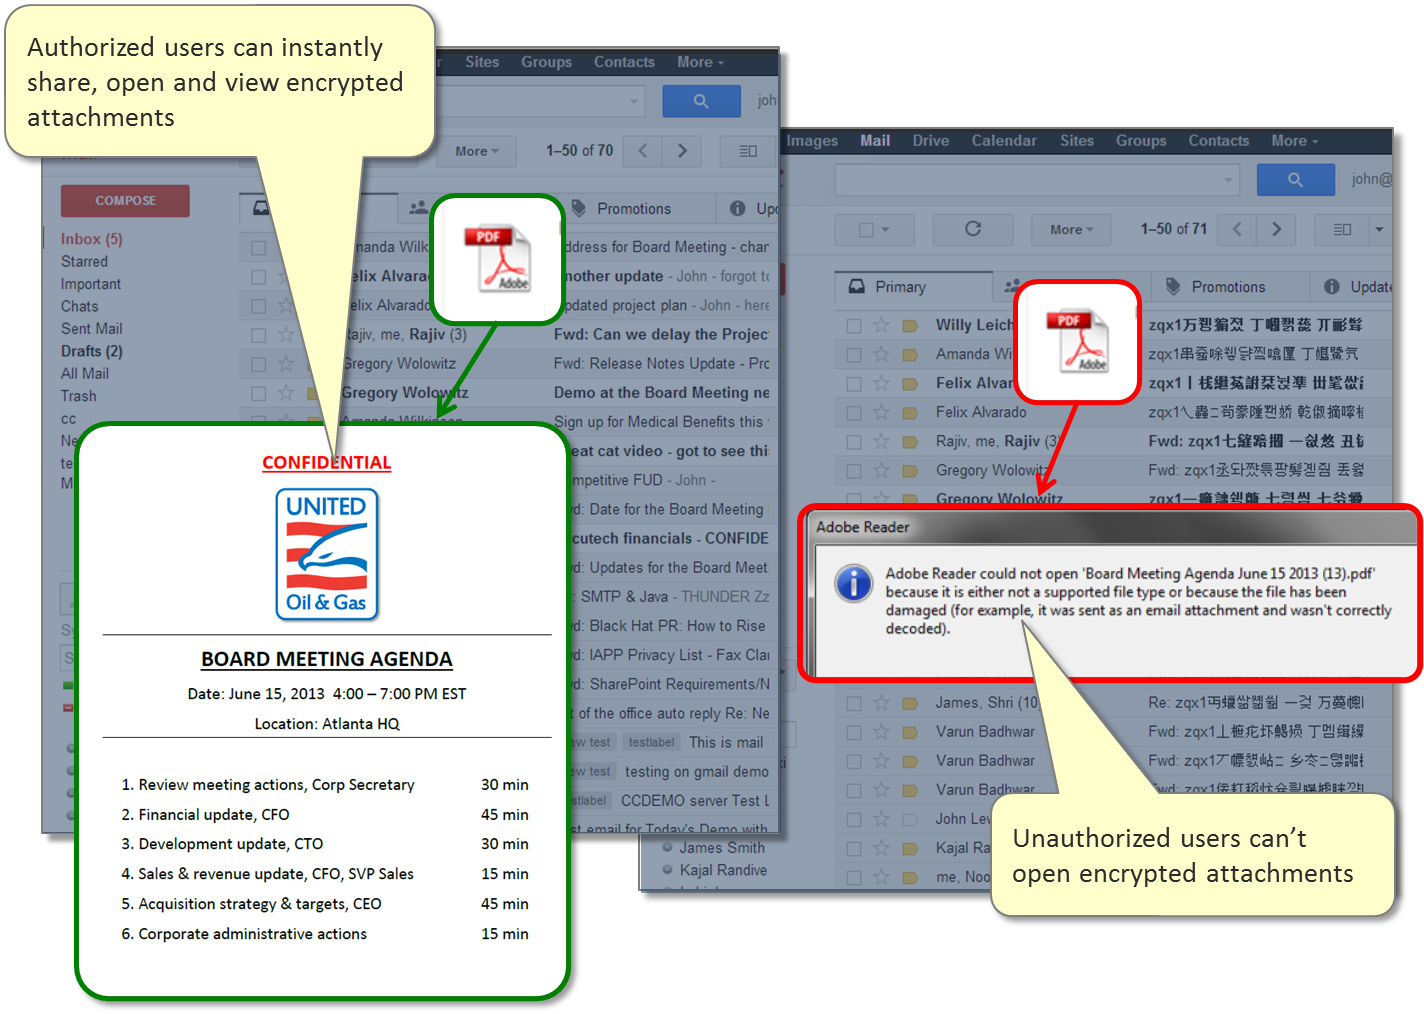Open Calendar from the top navigation bar
This screenshot has width=1424, height=1014.
(1003, 141)
